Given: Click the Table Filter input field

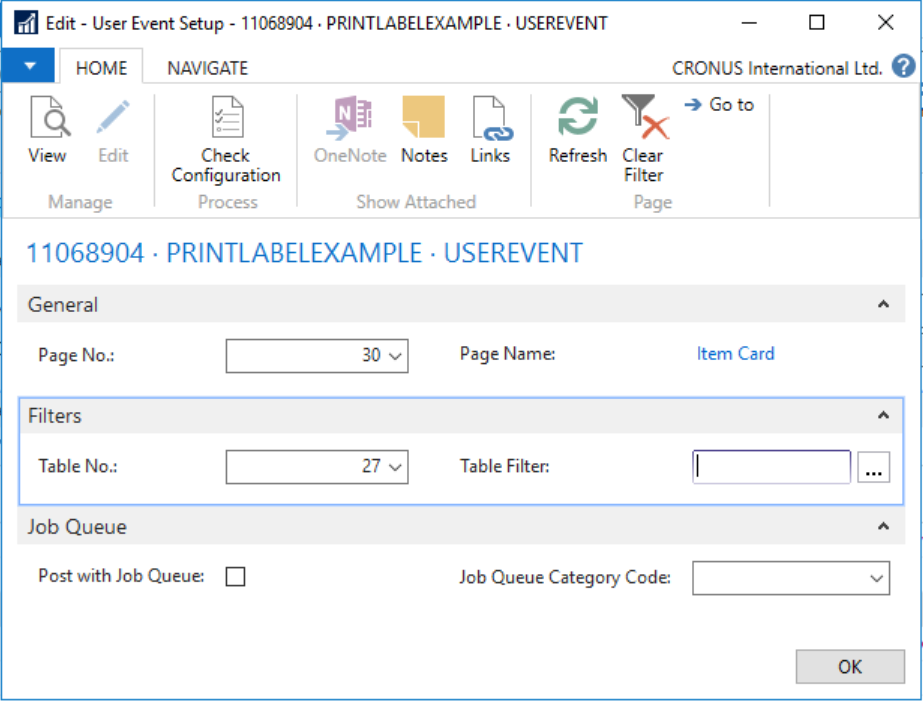Looking at the screenshot, I should (x=772, y=467).
